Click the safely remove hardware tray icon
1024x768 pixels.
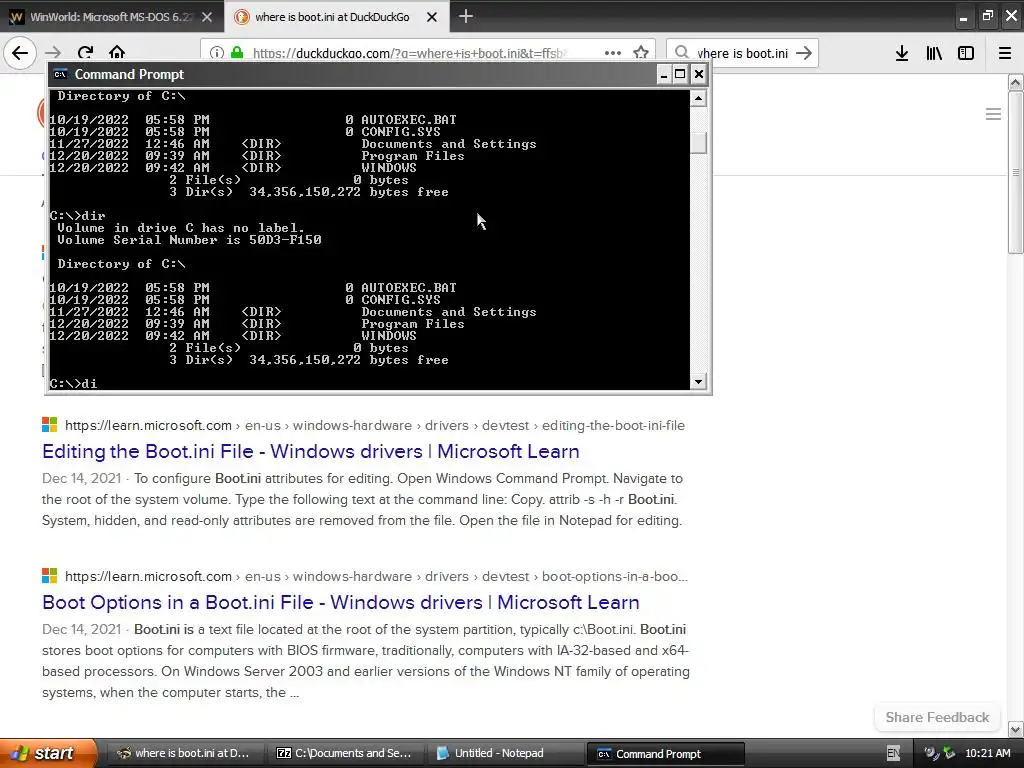(x=948, y=753)
